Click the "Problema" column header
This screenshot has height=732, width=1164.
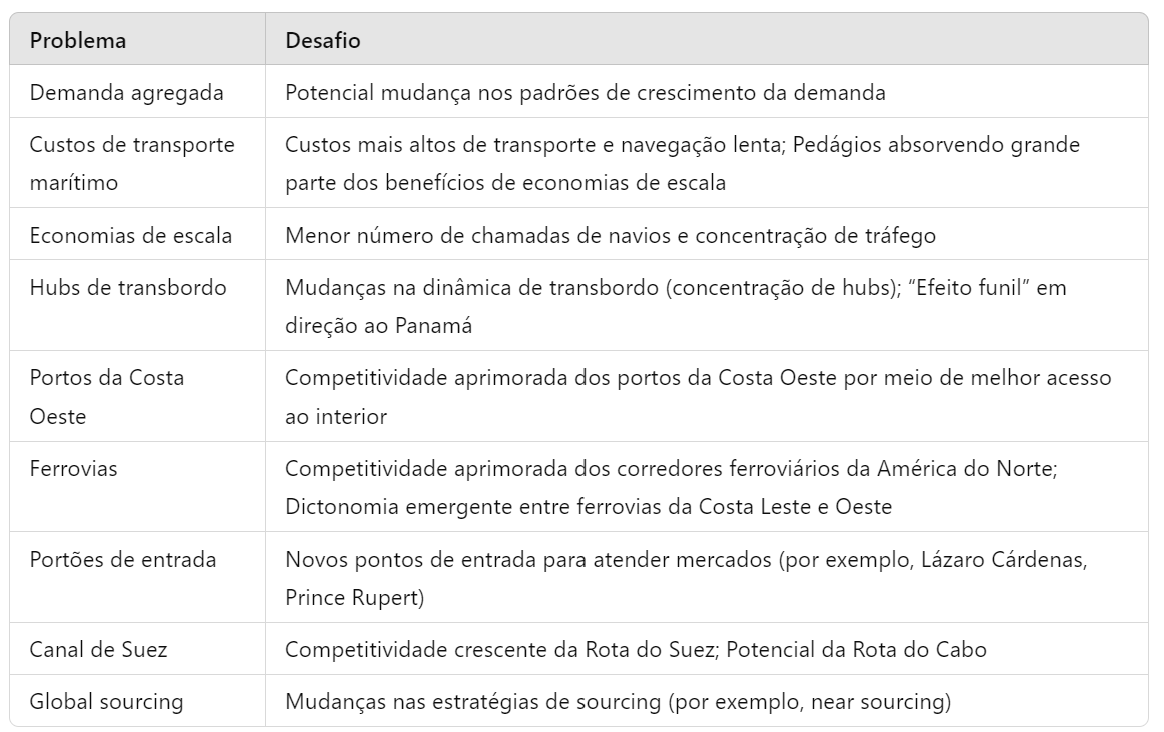click(78, 41)
